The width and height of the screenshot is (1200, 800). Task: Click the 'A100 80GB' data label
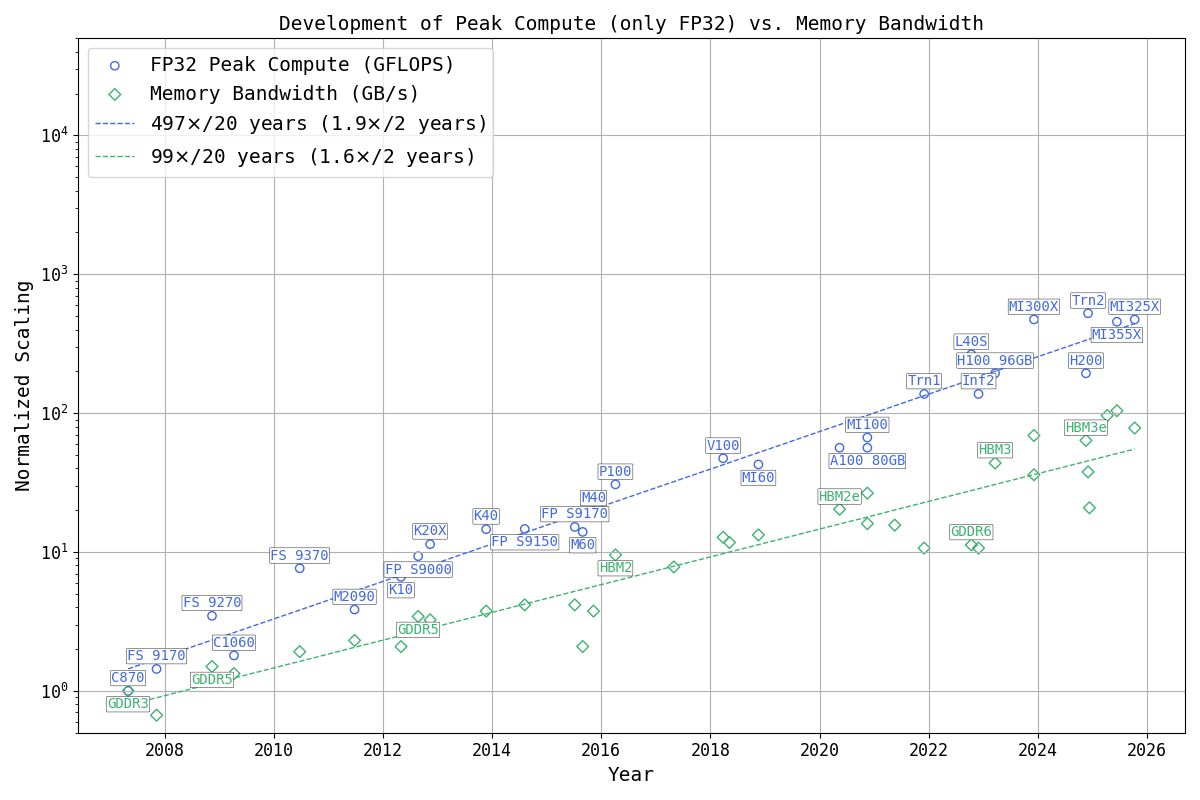point(867,460)
